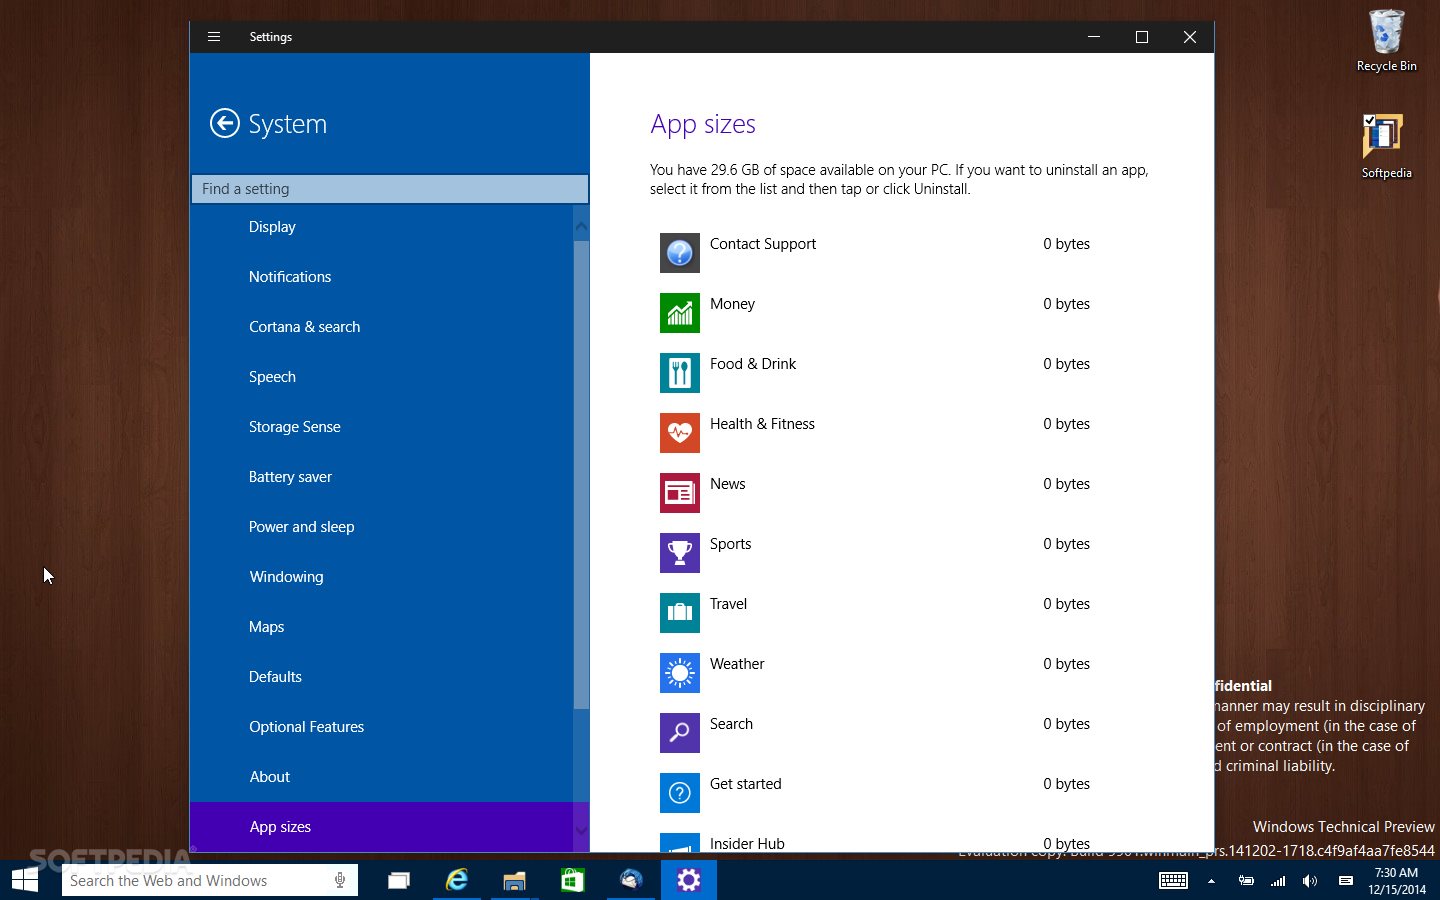The width and height of the screenshot is (1440, 900).
Task: Click the volume speaker tray icon
Action: (1310, 881)
